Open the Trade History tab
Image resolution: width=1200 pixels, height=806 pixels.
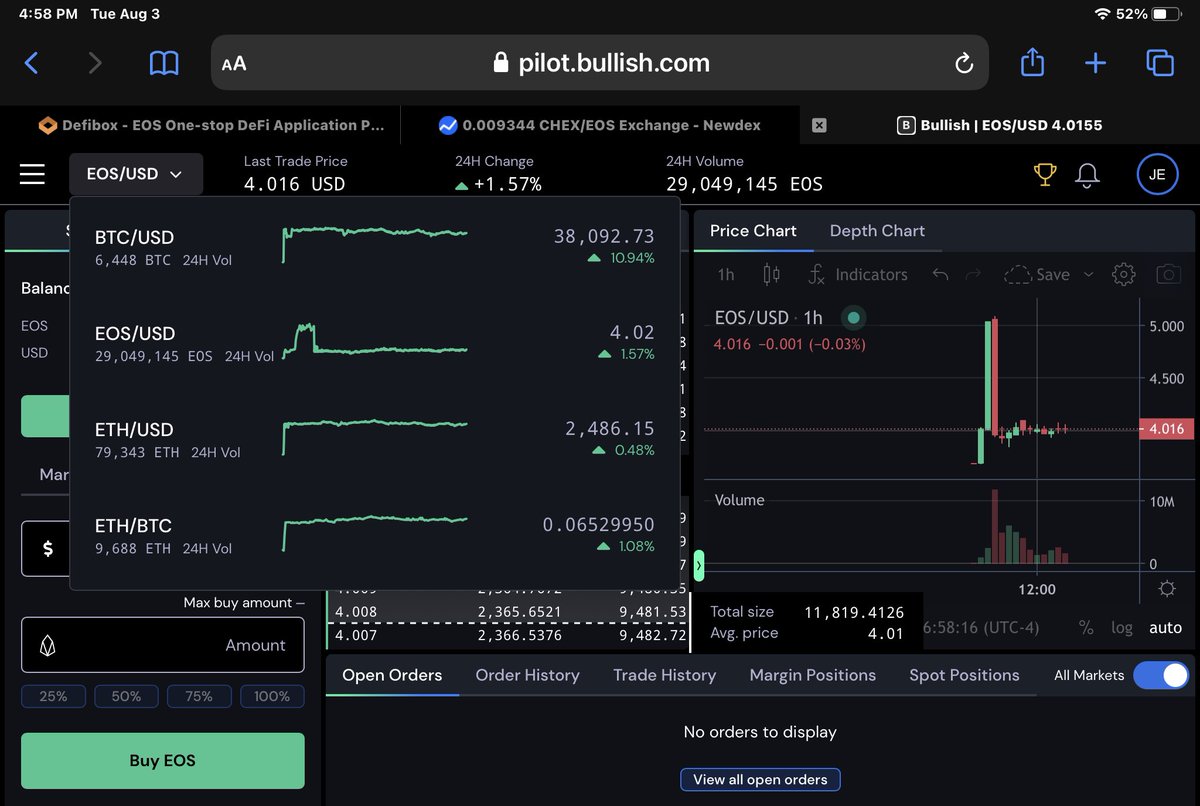664,675
